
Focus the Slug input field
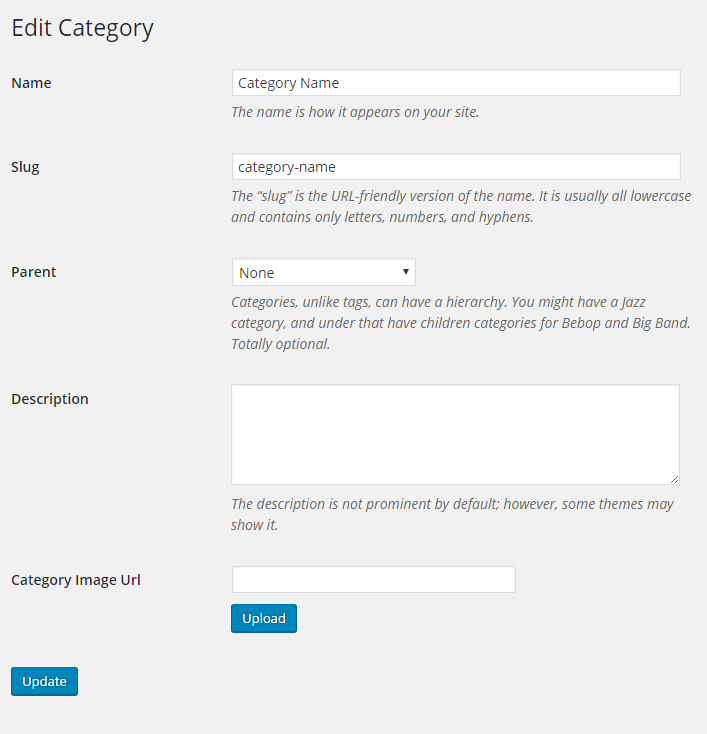coord(455,167)
